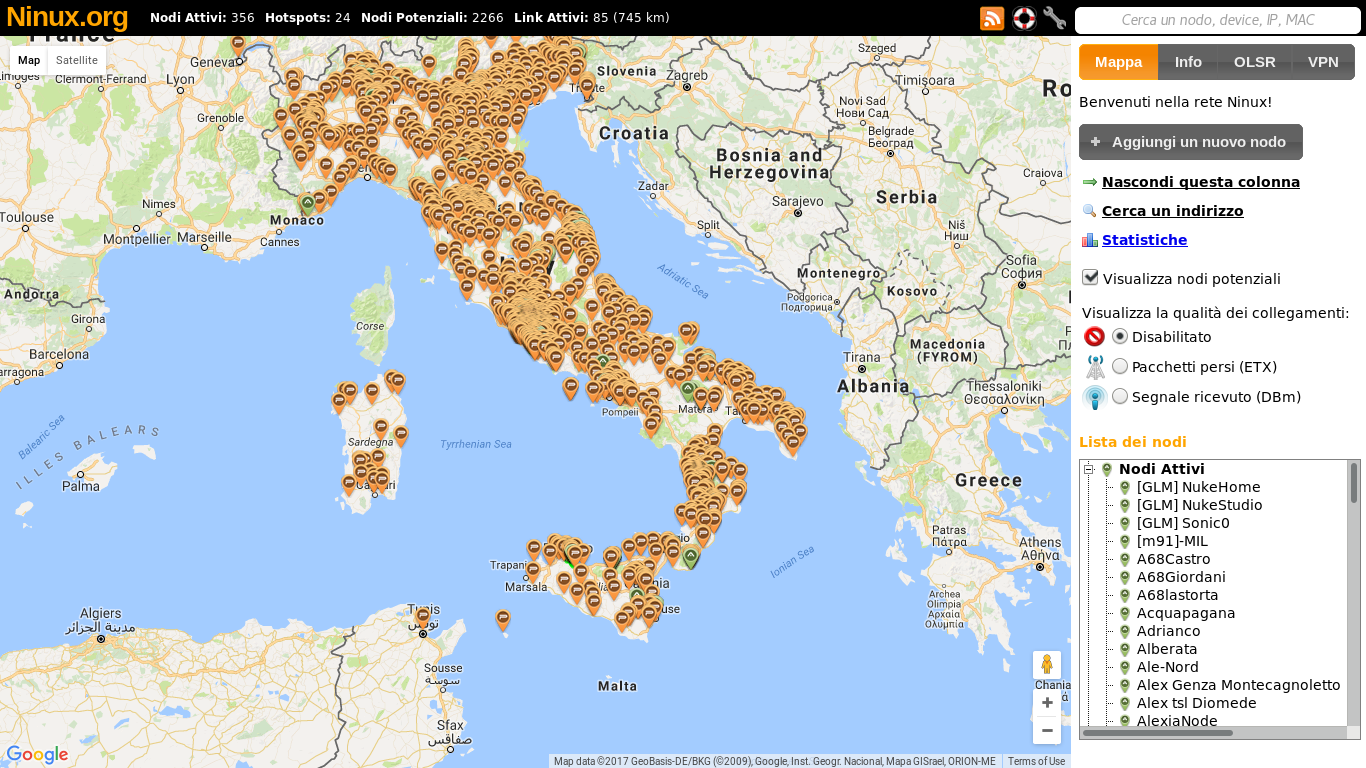The image size is (1366, 768).
Task: Focus the node search field
Action: click(1218, 20)
